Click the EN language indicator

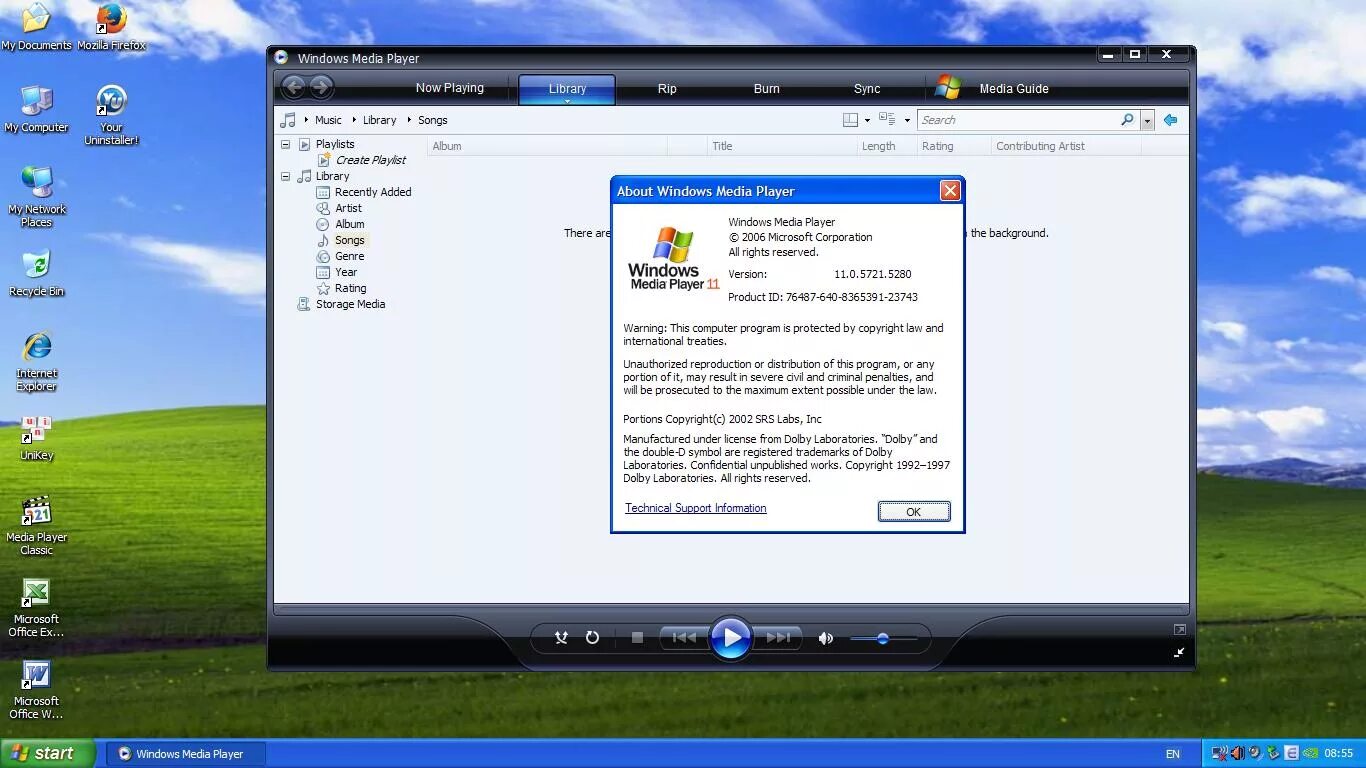(x=1172, y=754)
